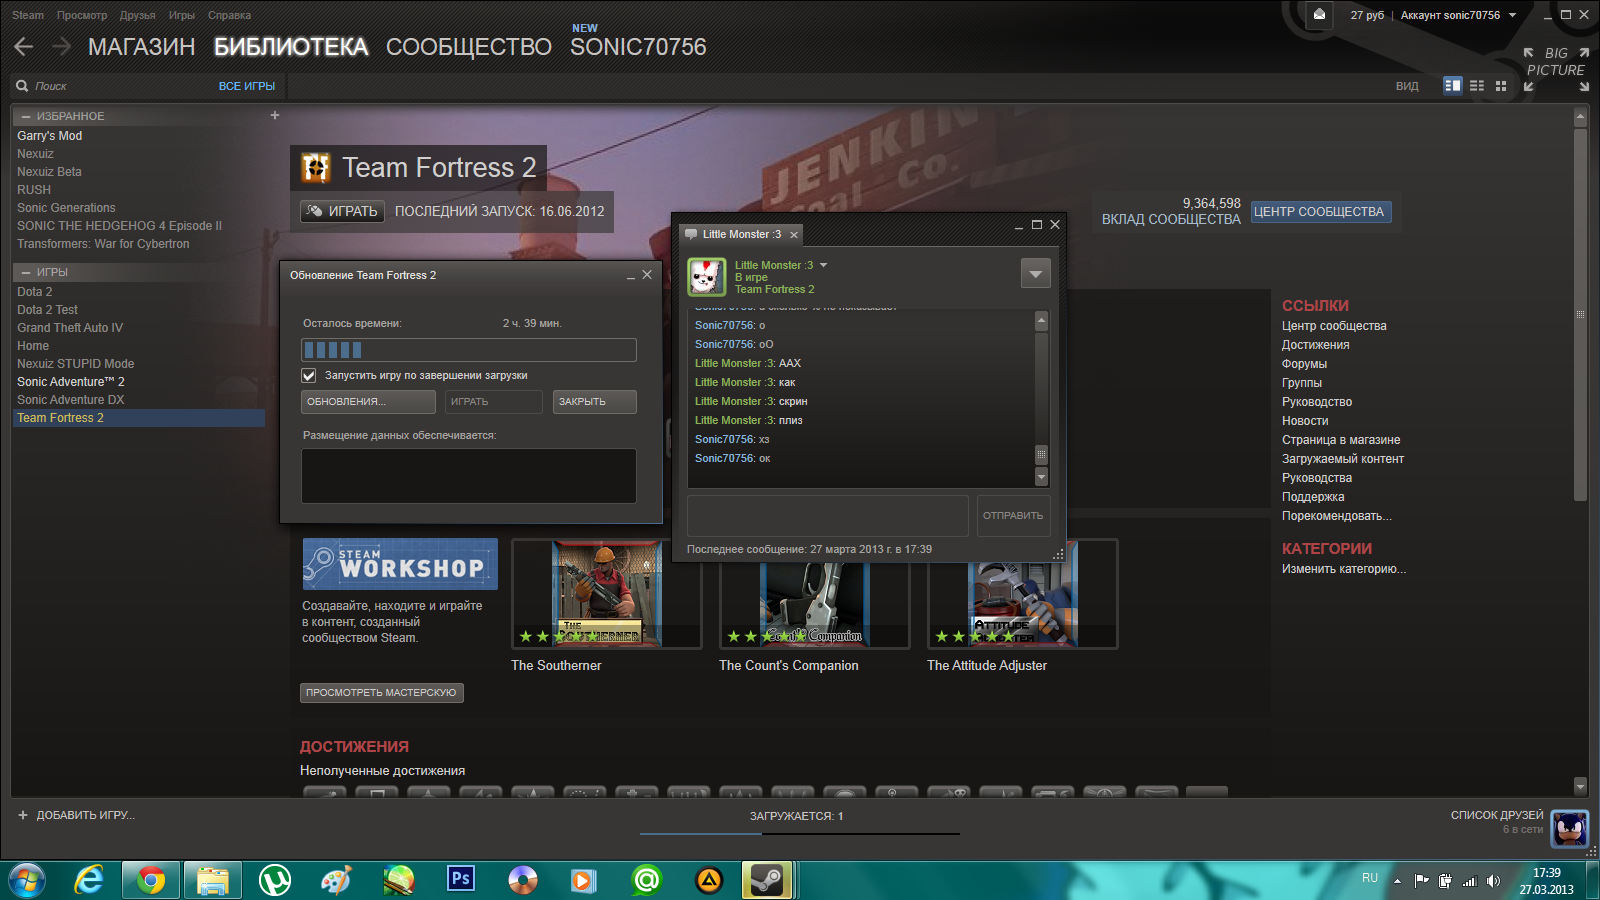Click ОБНОВЛЕНИЯ button in update dialog
Screen dimensions: 1600x900
click(x=368, y=402)
